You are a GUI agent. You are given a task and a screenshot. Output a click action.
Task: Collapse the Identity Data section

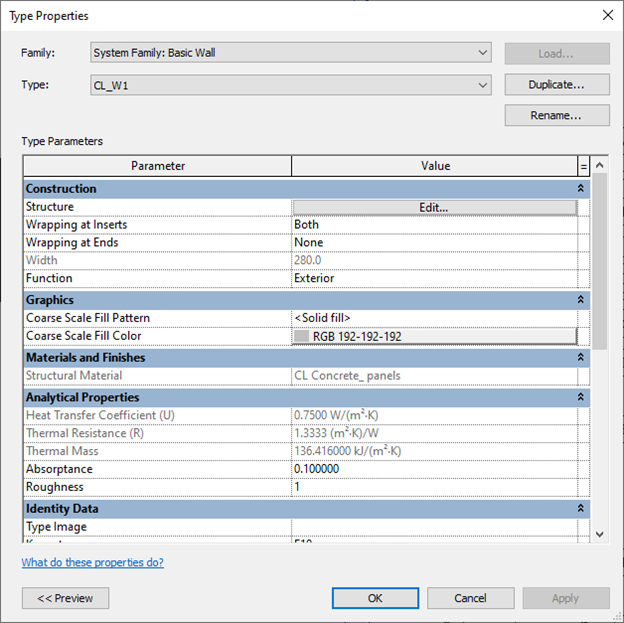582,508
